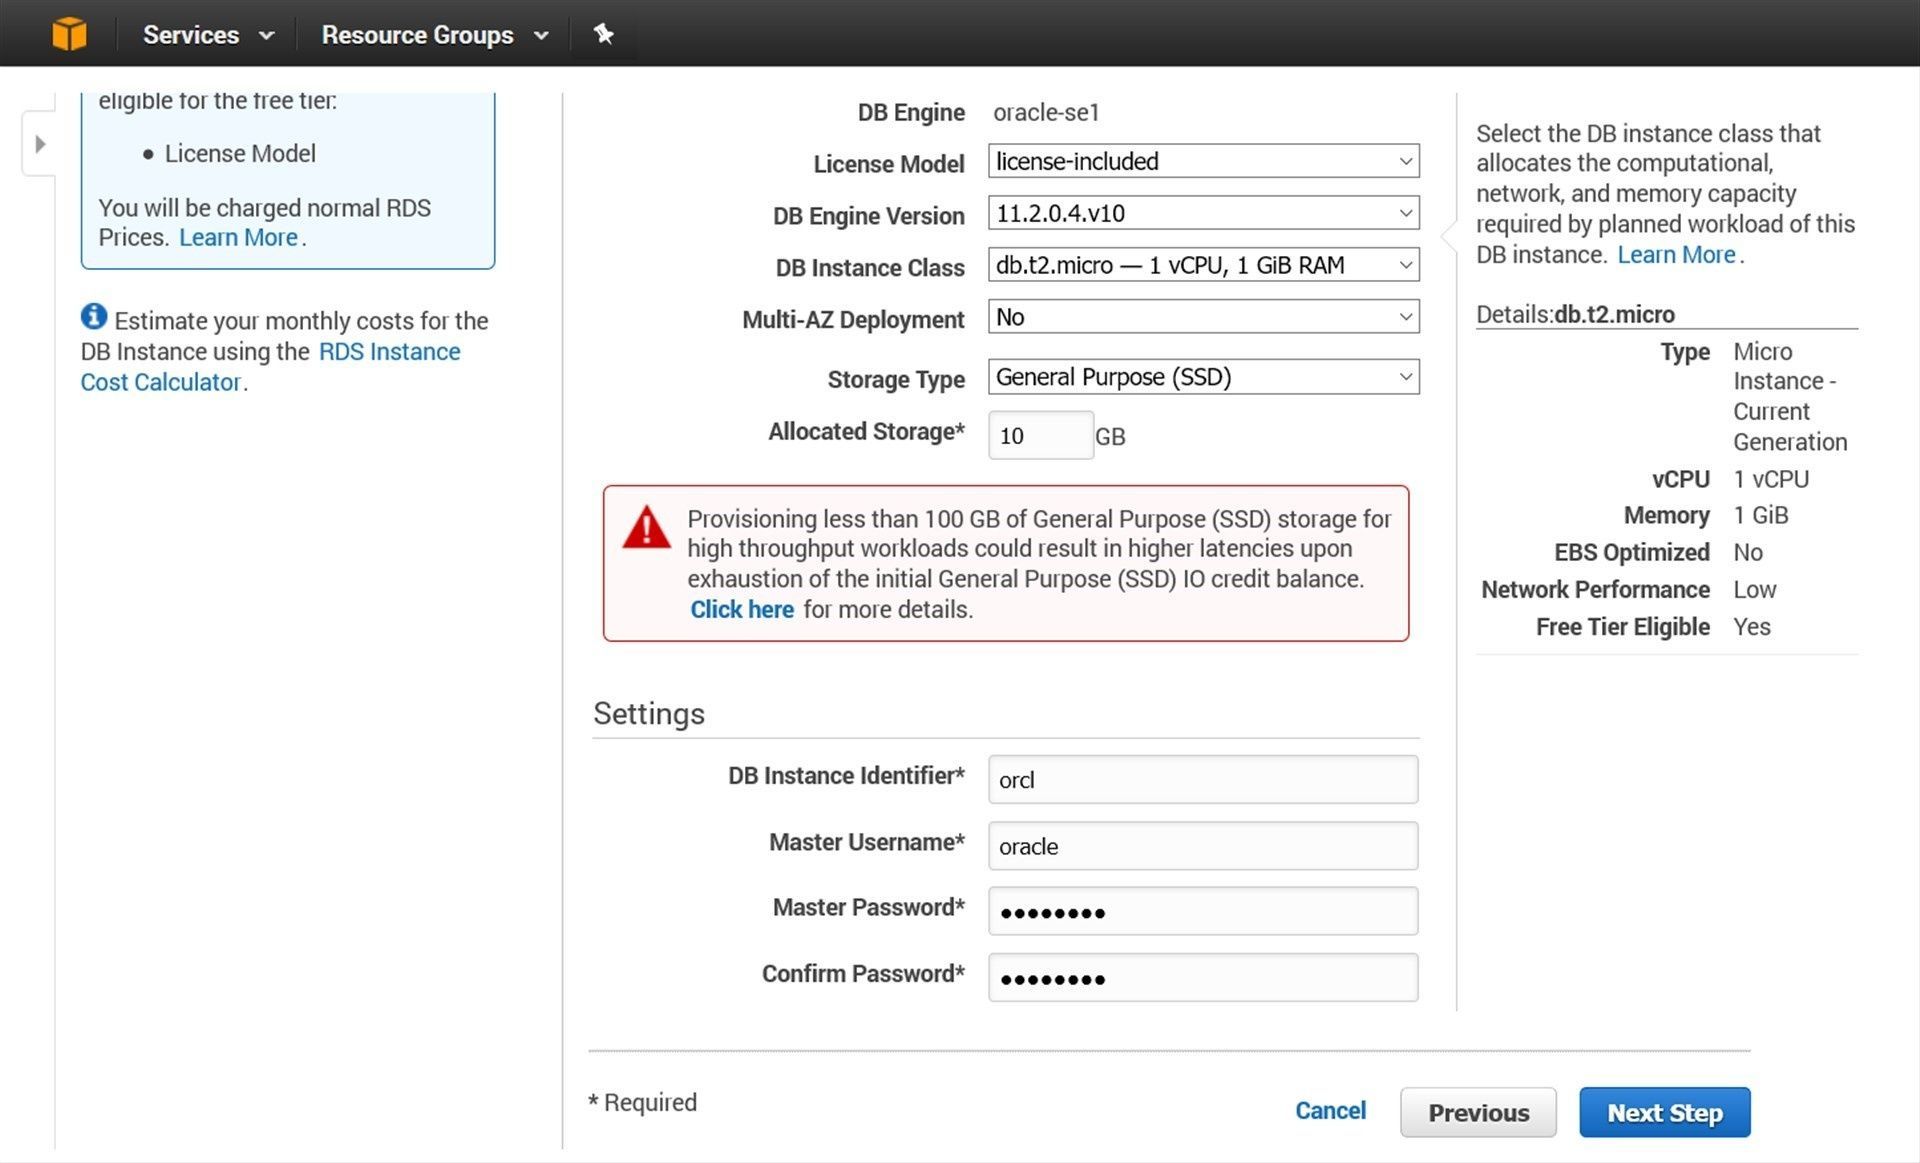Click the 'Yes' Free Tier Eligible value
This screenshot has width=1920, height=1163.
coord(1752,627)
